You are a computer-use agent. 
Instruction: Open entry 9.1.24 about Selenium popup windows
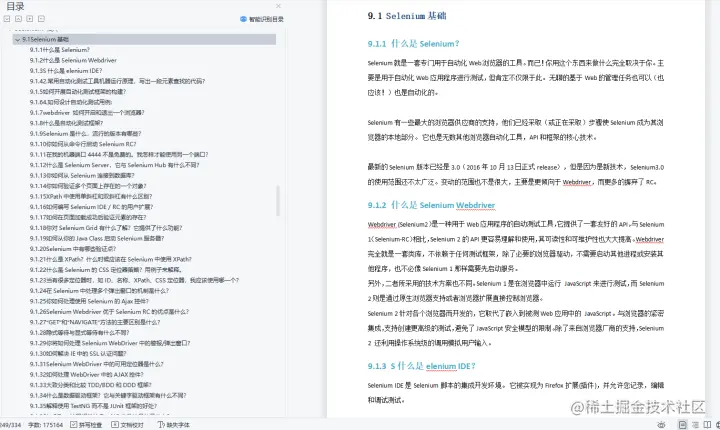pyautogui.click(x=99, y=291)
